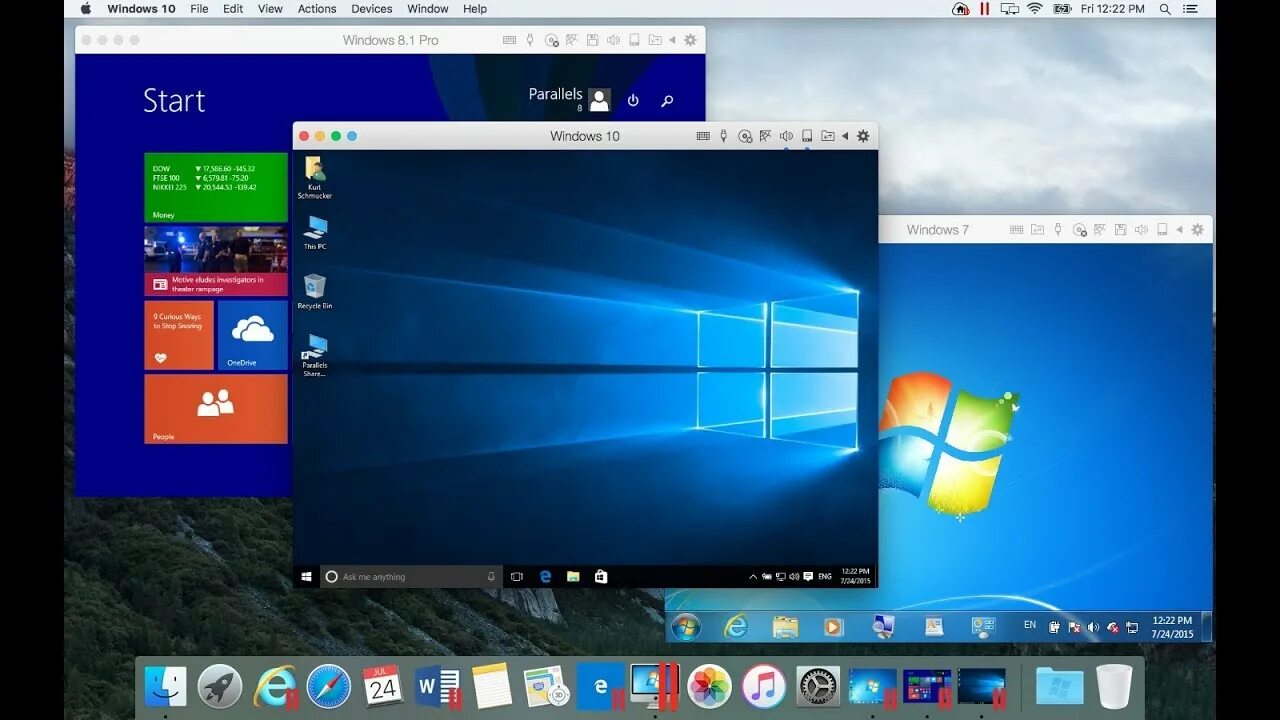Open CD/DVD icon in Windows 10 title bar
Image resolution: width=1280 pixels, height=720 pixels.
[x=745, y=136]
